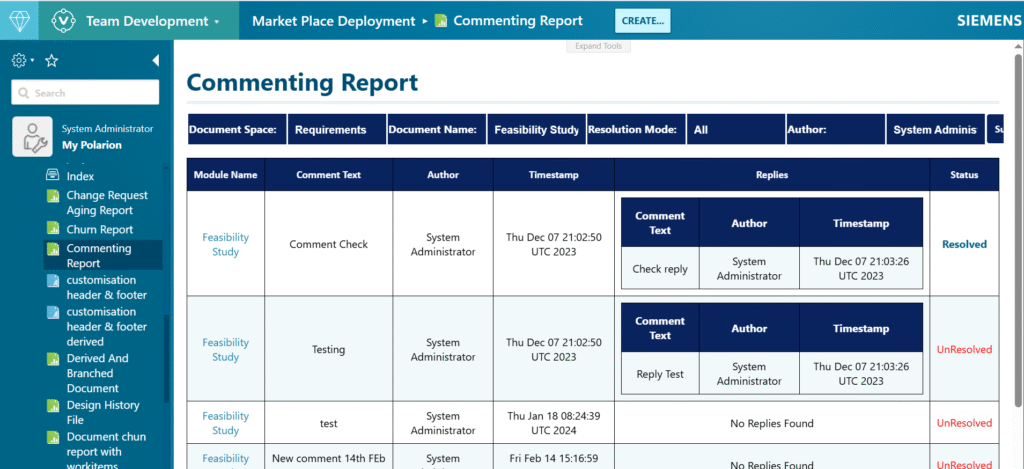Click the Design History File report icon
Screen dimensions: 1024x469
53,406
